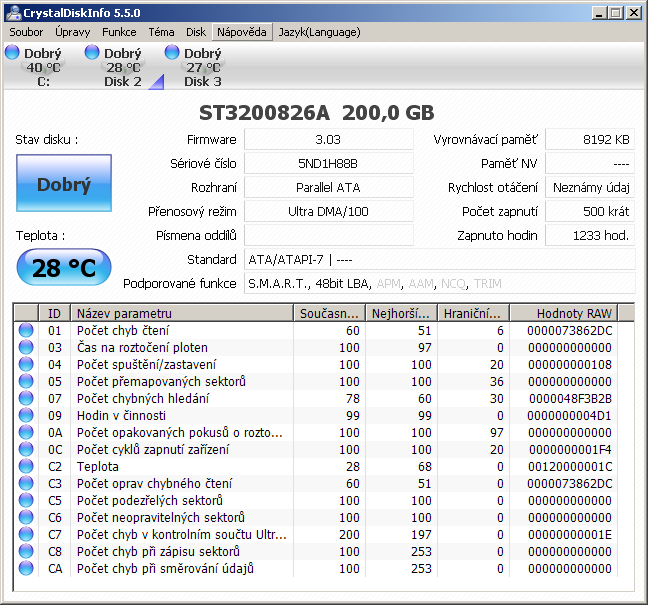Click the empty Písmena oddílů field
Image resolution: width=648 pixels, height=605 pixels.
pyautogui.click(x=329, y=236)
